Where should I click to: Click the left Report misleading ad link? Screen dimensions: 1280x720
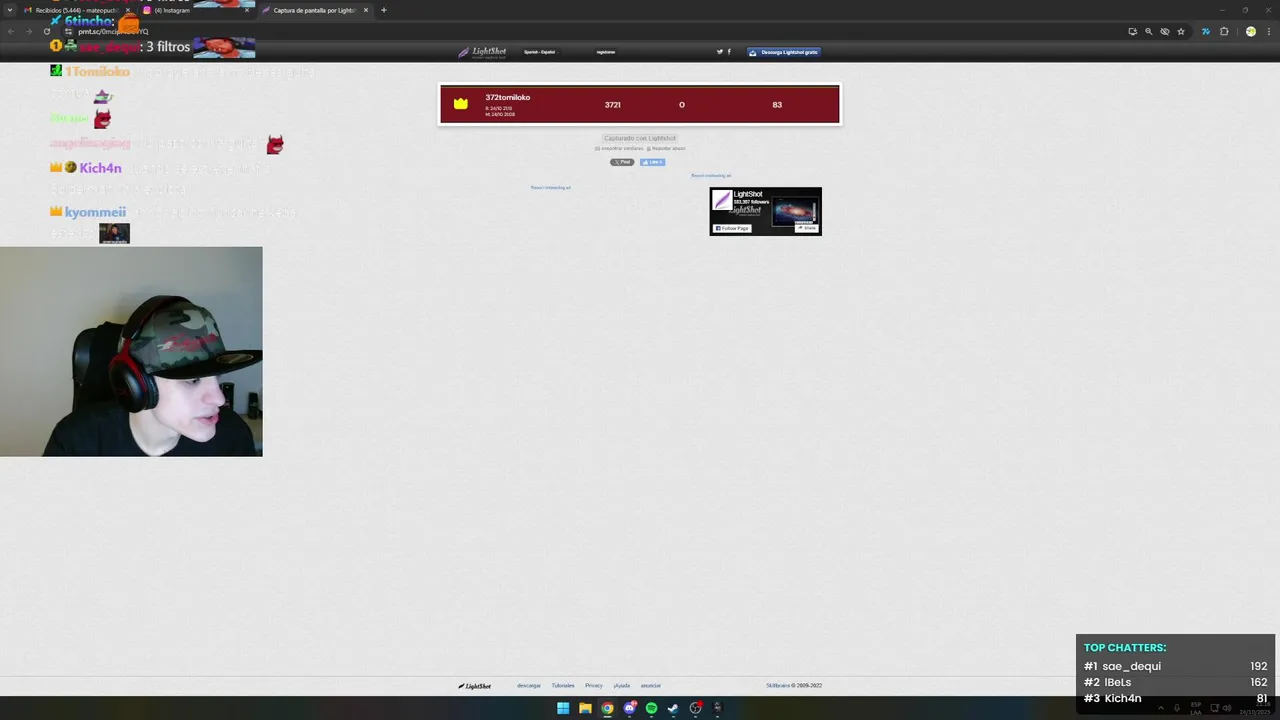pyautogui.click(x=551, y=187)
